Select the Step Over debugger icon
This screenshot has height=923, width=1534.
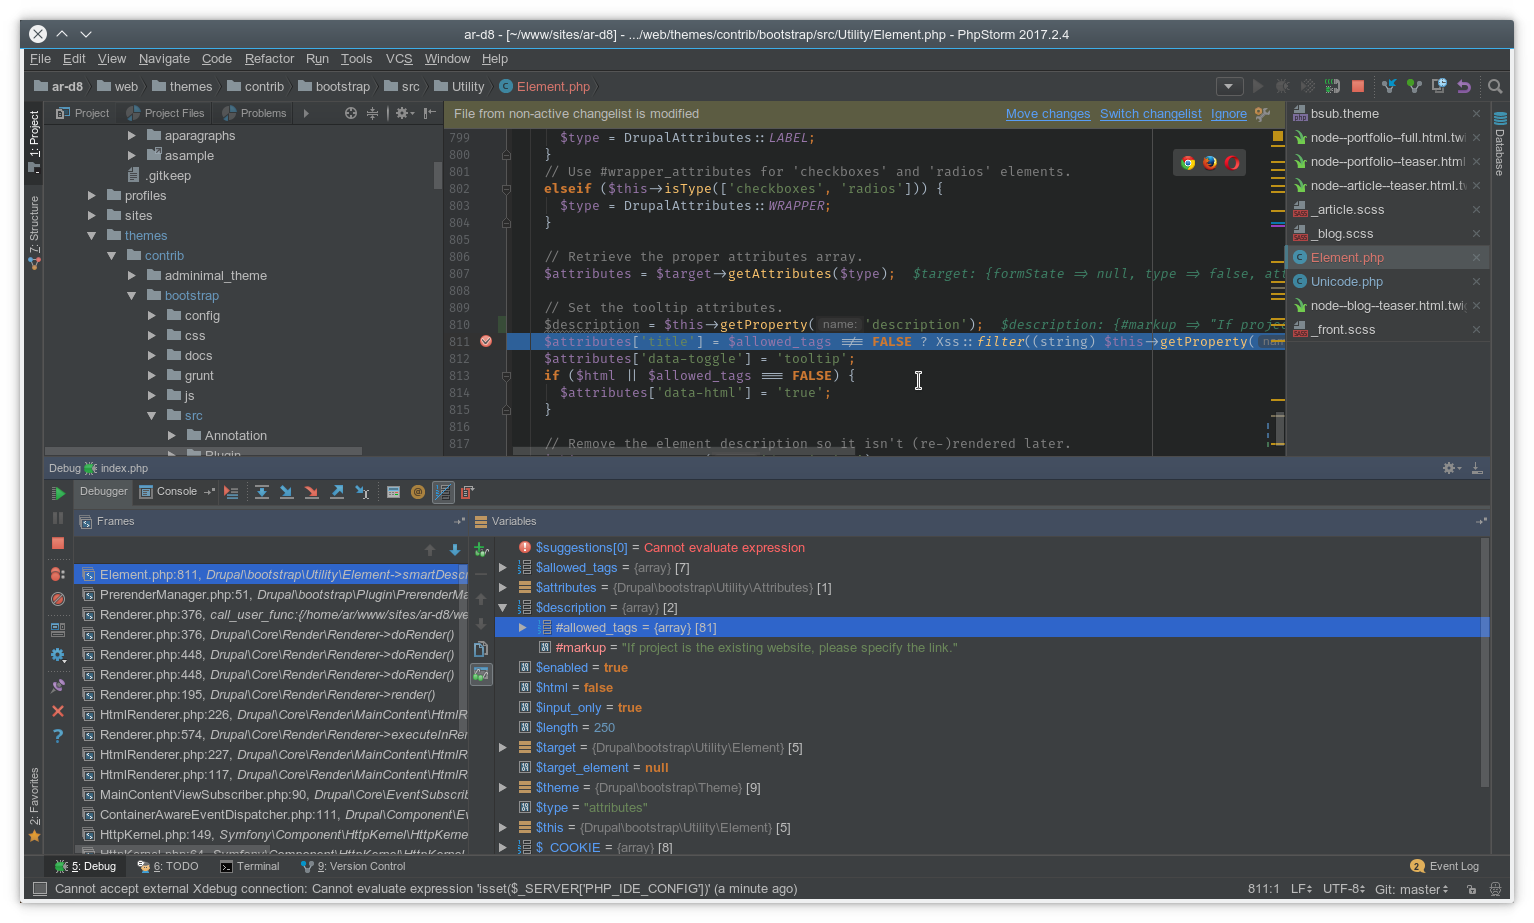(262, 491)
